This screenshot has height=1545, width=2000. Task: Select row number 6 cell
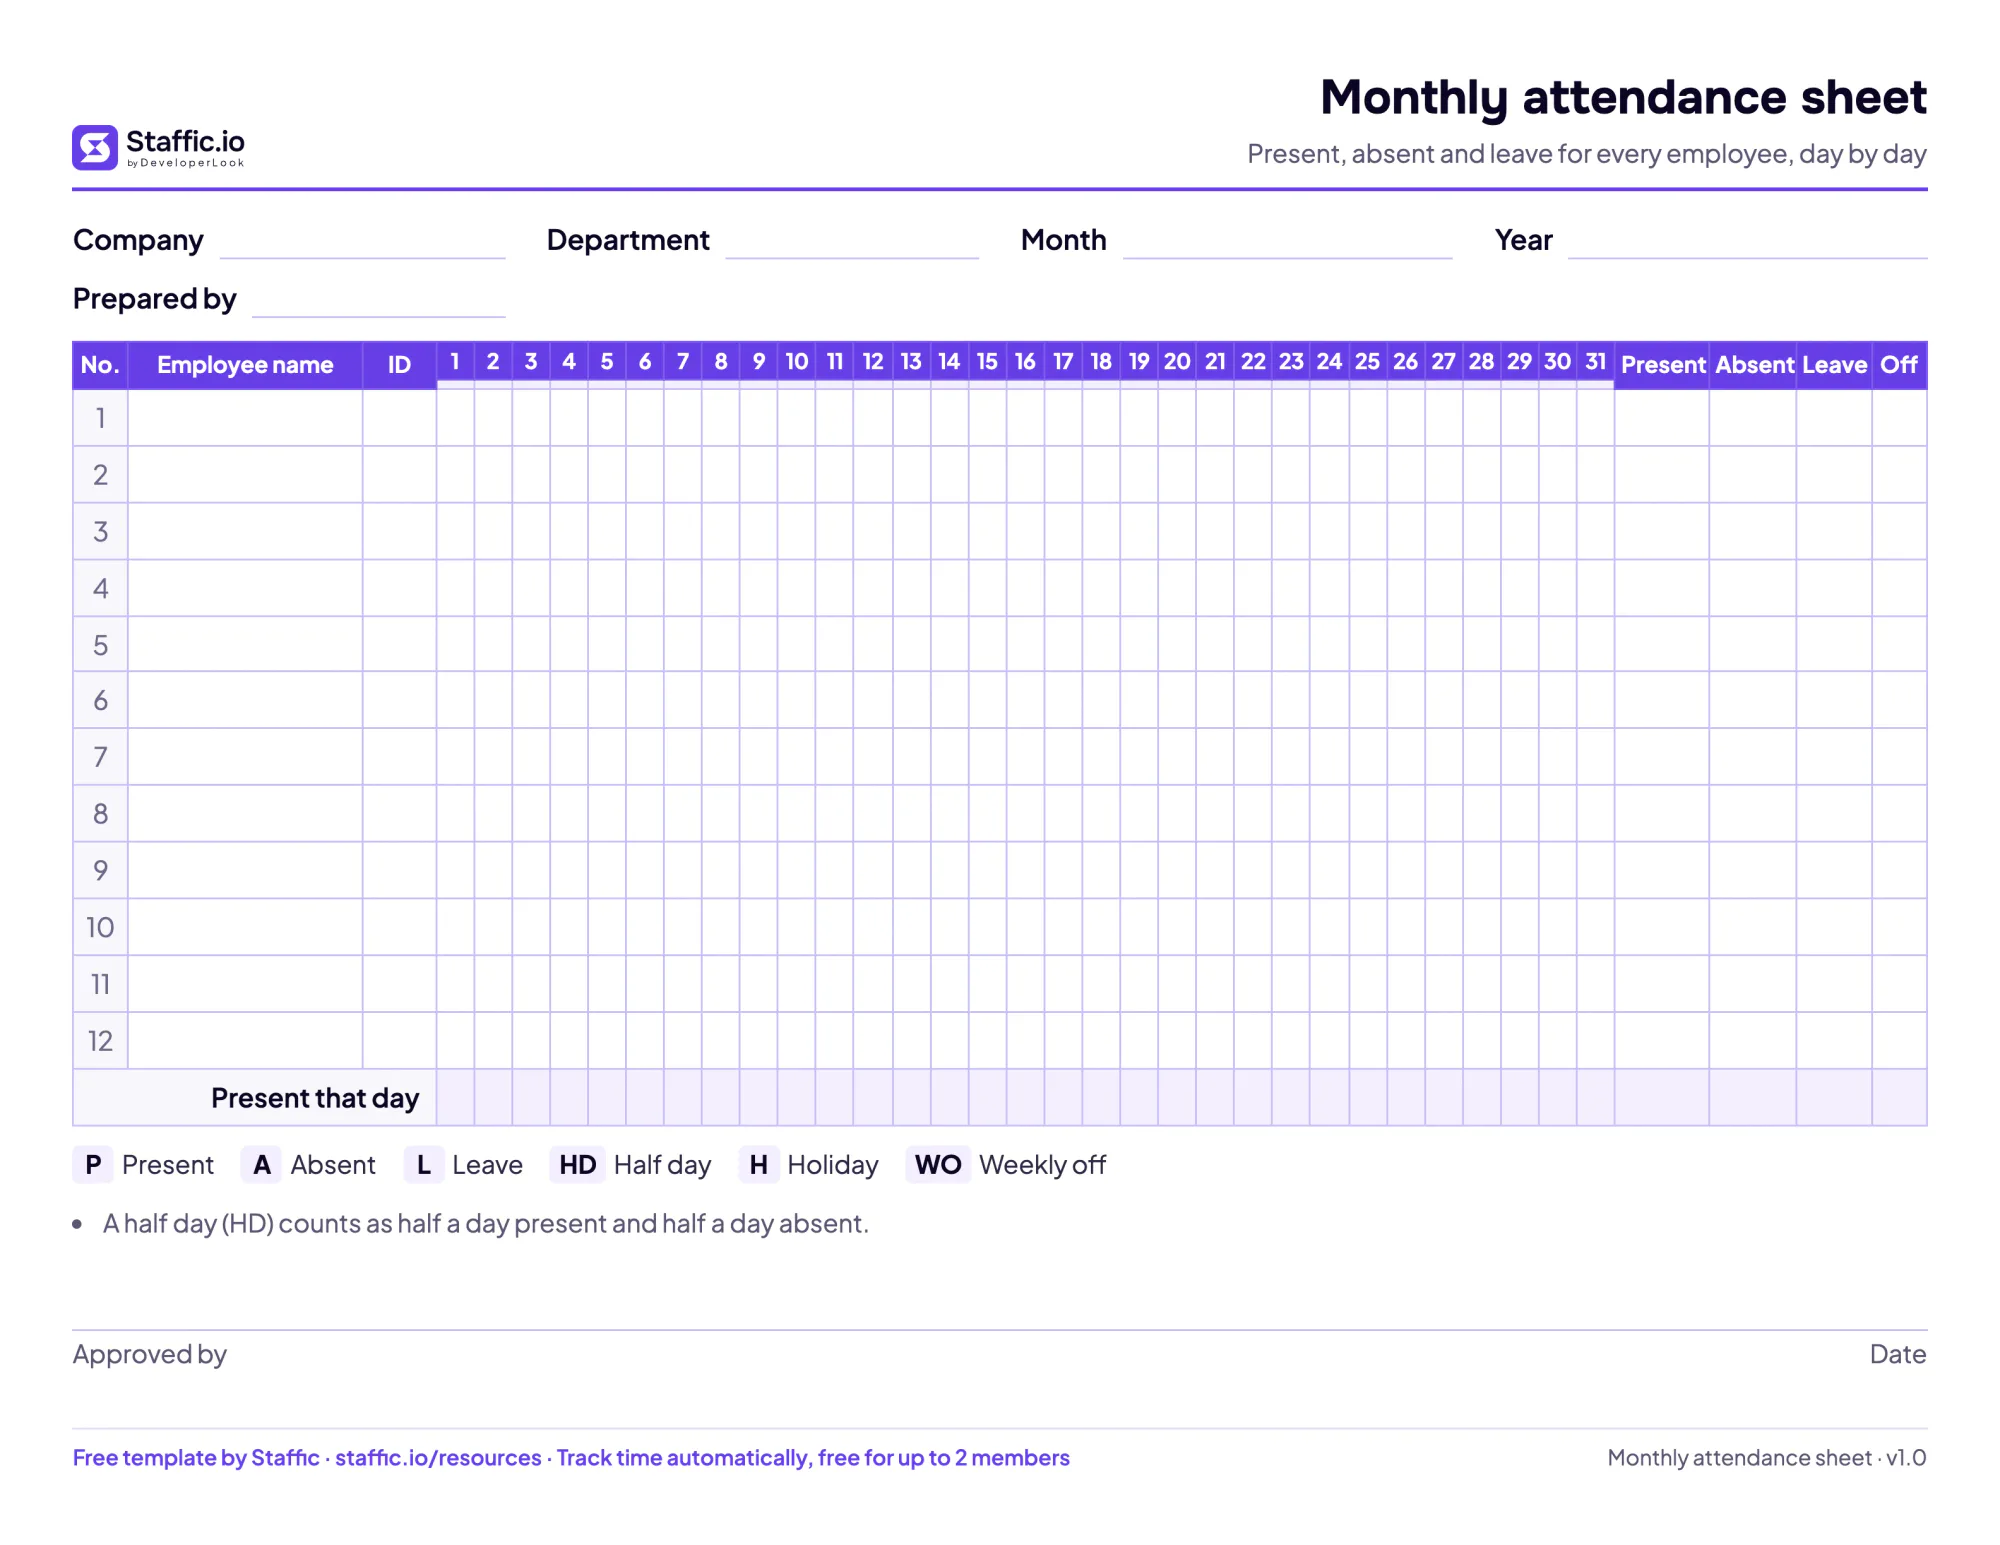100,700
